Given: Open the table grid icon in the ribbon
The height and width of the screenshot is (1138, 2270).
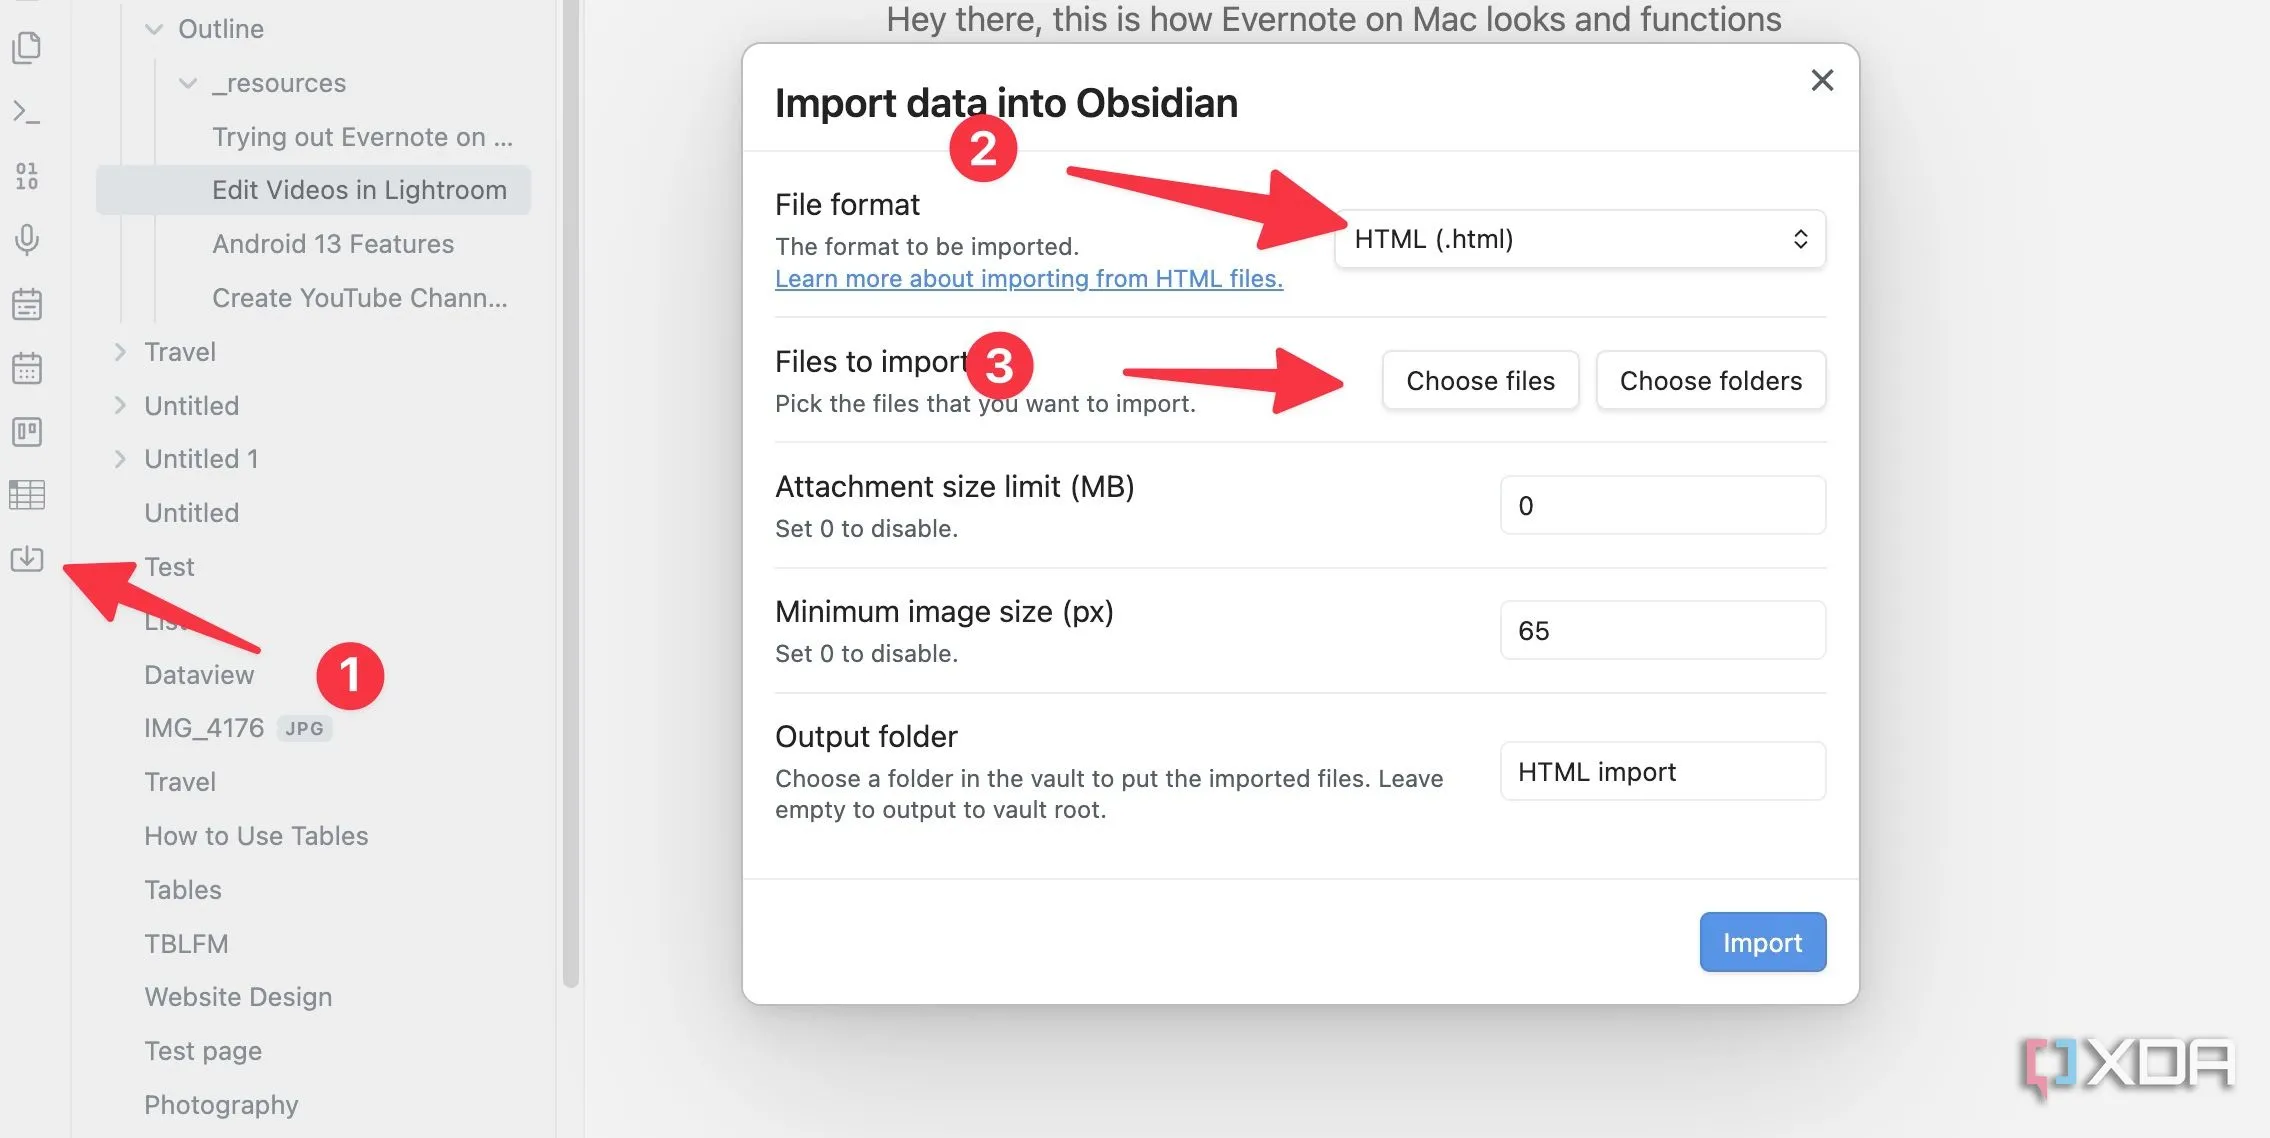Looking at the screenshot, I should click(x=27, y=495).
